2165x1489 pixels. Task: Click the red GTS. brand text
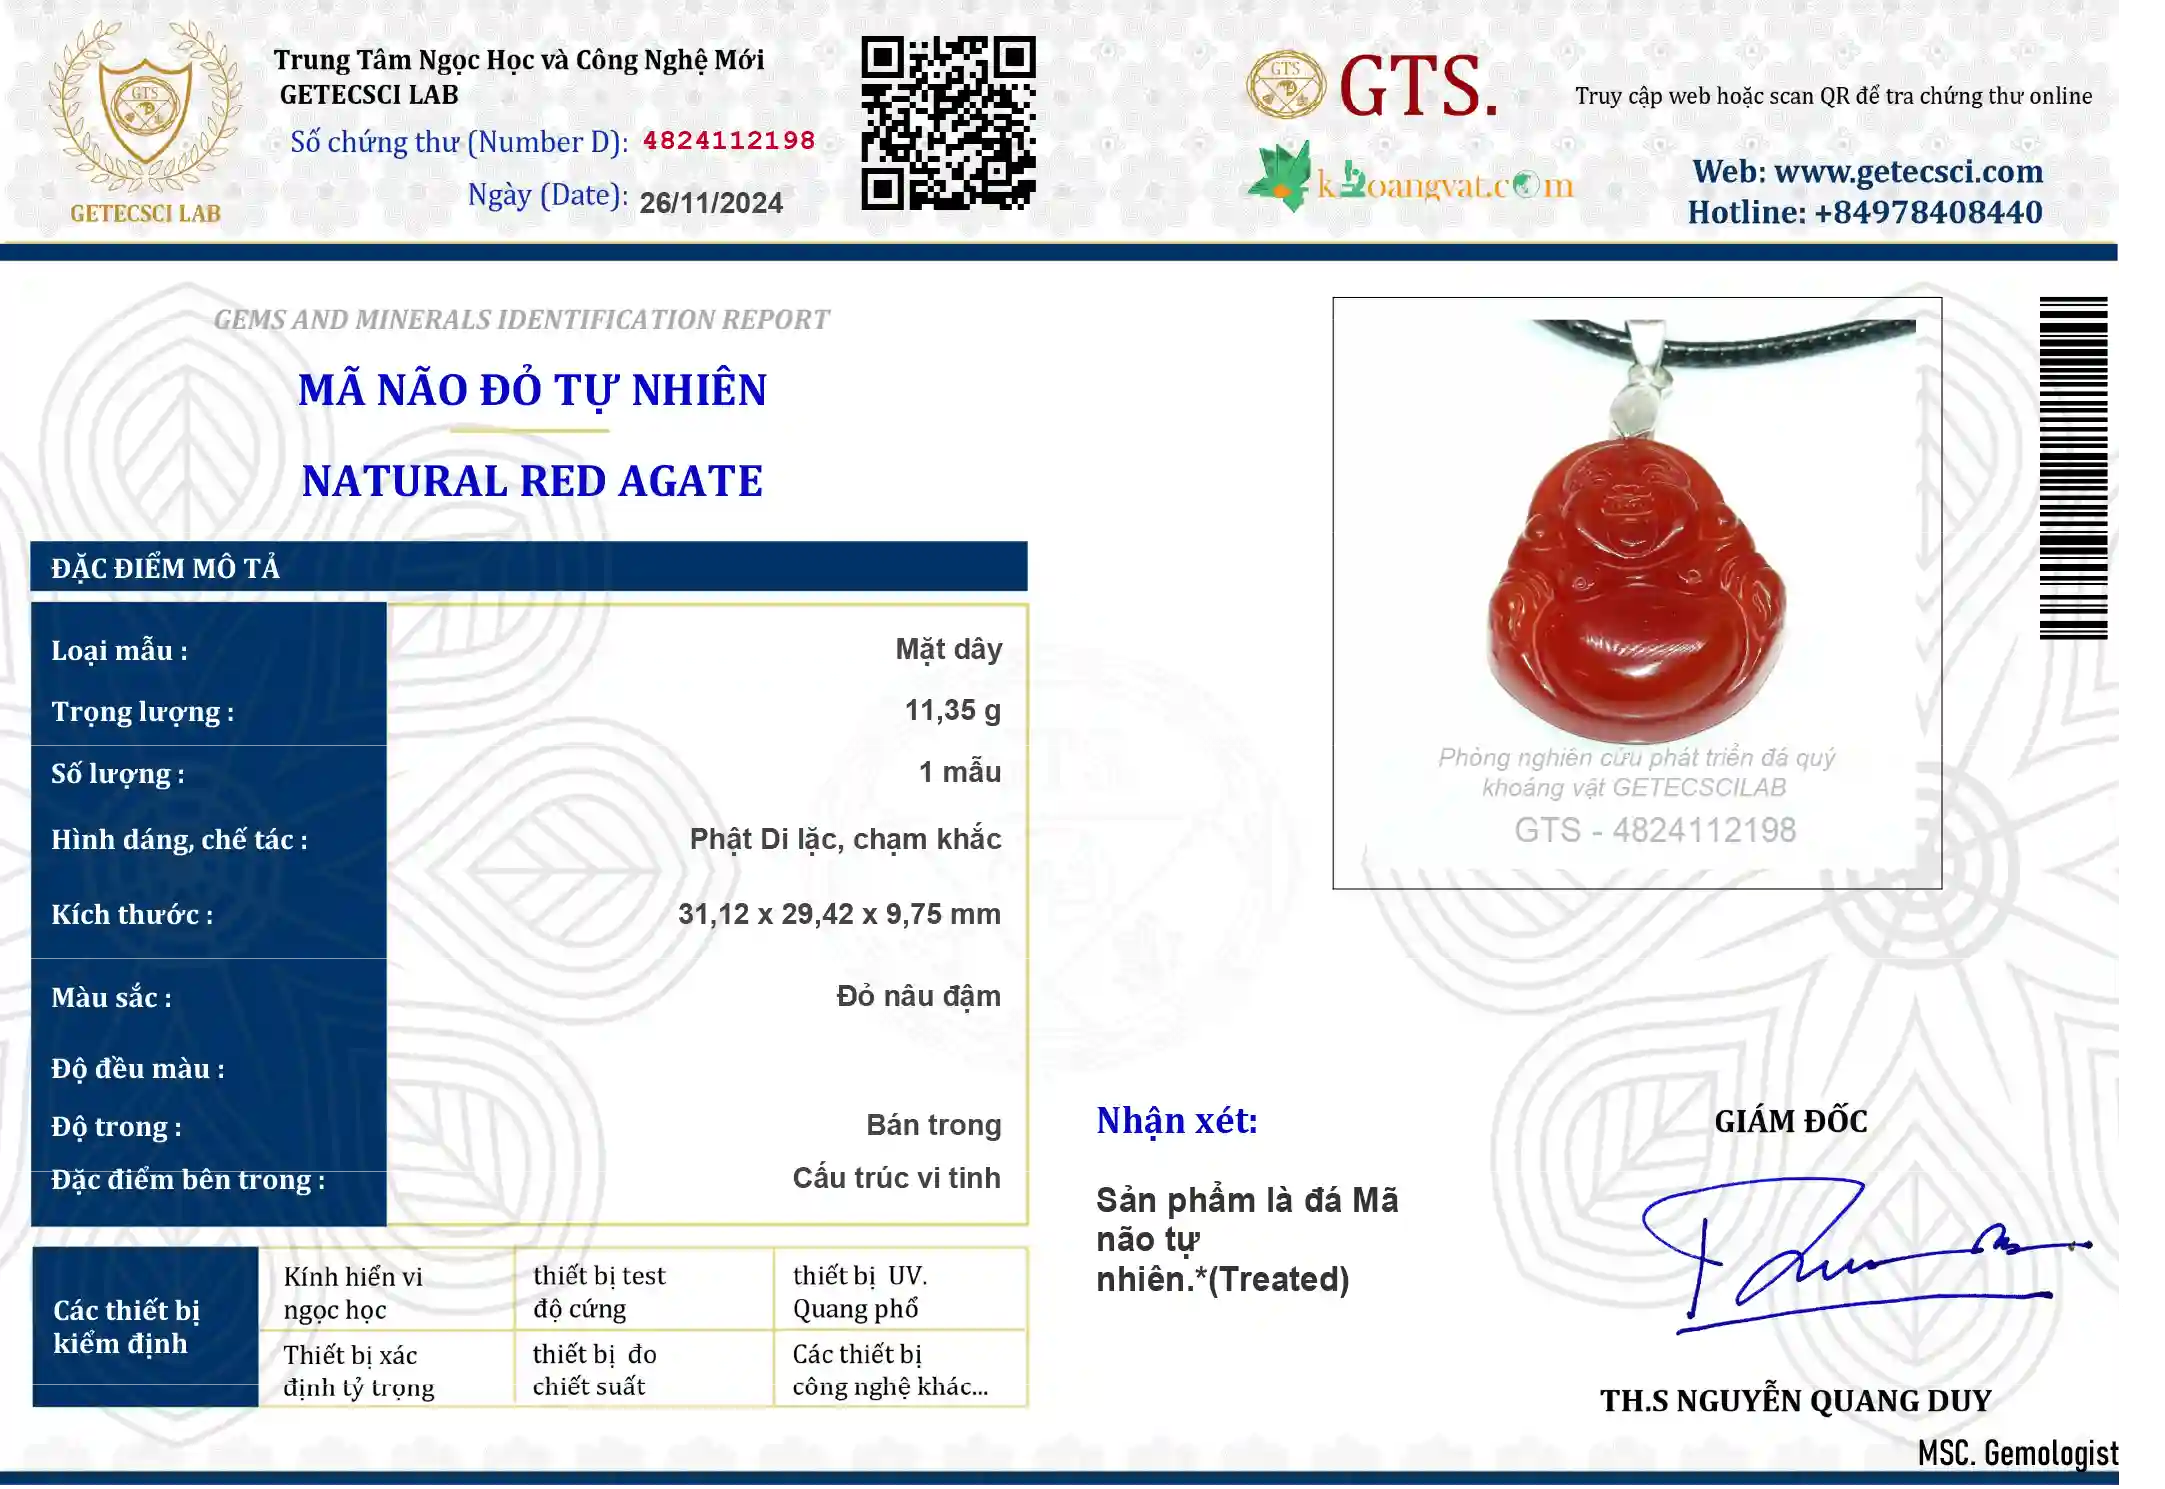1419,86
